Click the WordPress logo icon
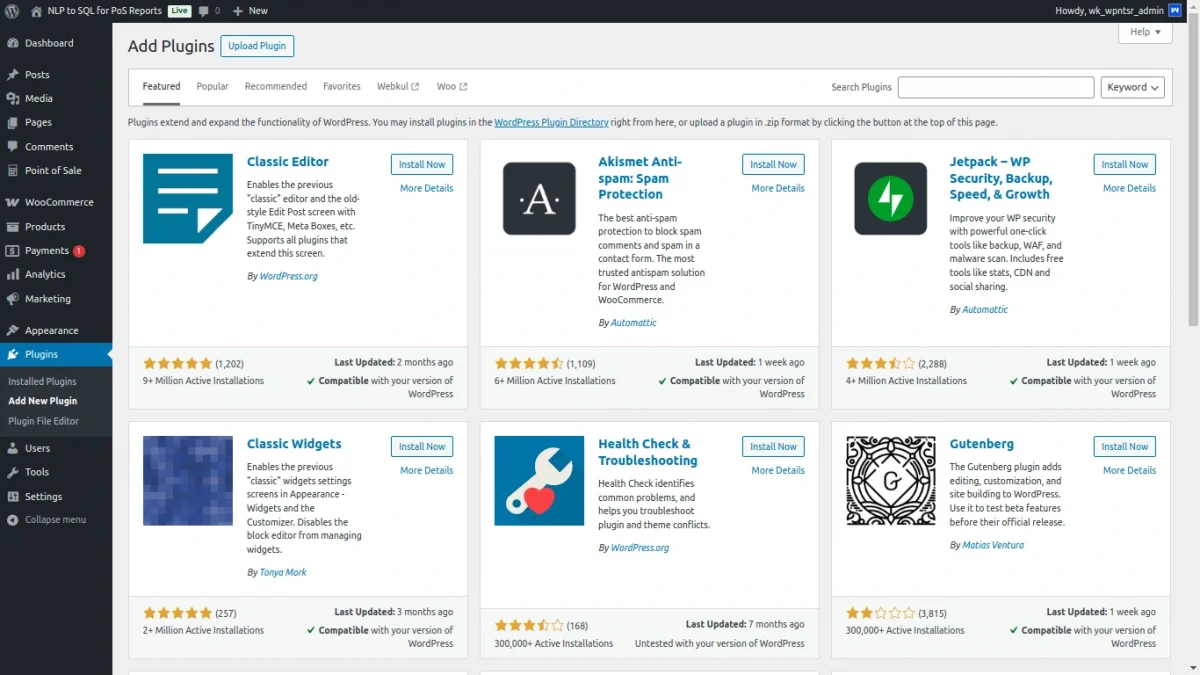This screenshot has width=1200, height=675. tap(13, 11)
